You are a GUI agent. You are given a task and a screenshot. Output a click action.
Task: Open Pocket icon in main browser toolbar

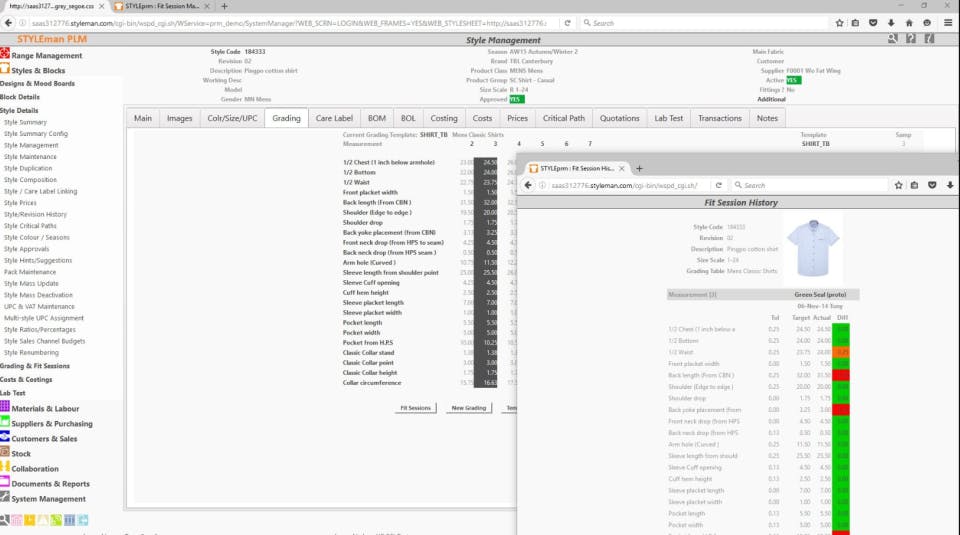point(873,23)
